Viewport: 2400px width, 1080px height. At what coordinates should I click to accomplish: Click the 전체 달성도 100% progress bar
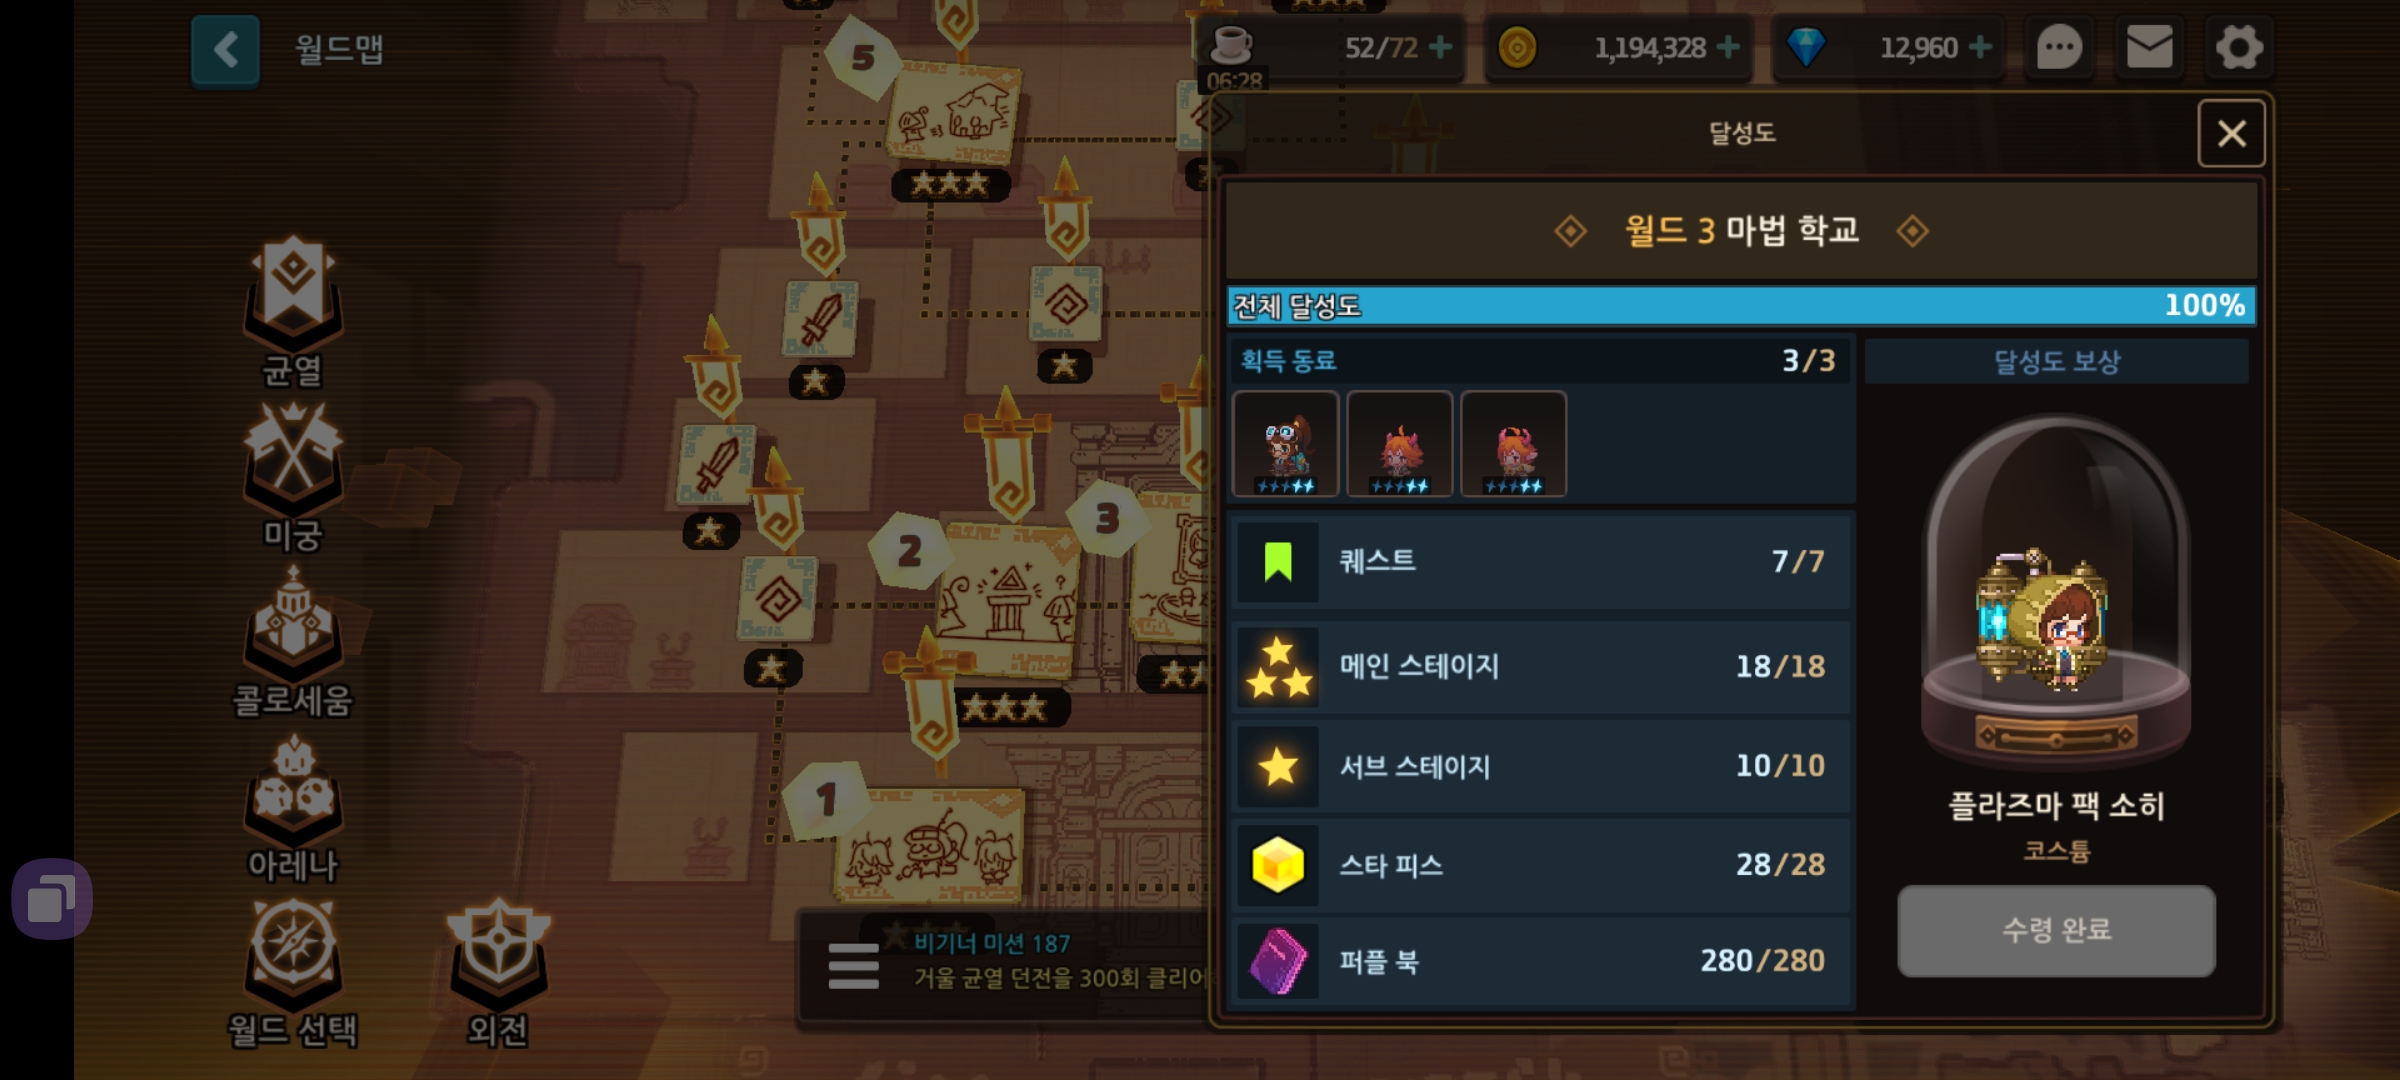click(1741, 305)
